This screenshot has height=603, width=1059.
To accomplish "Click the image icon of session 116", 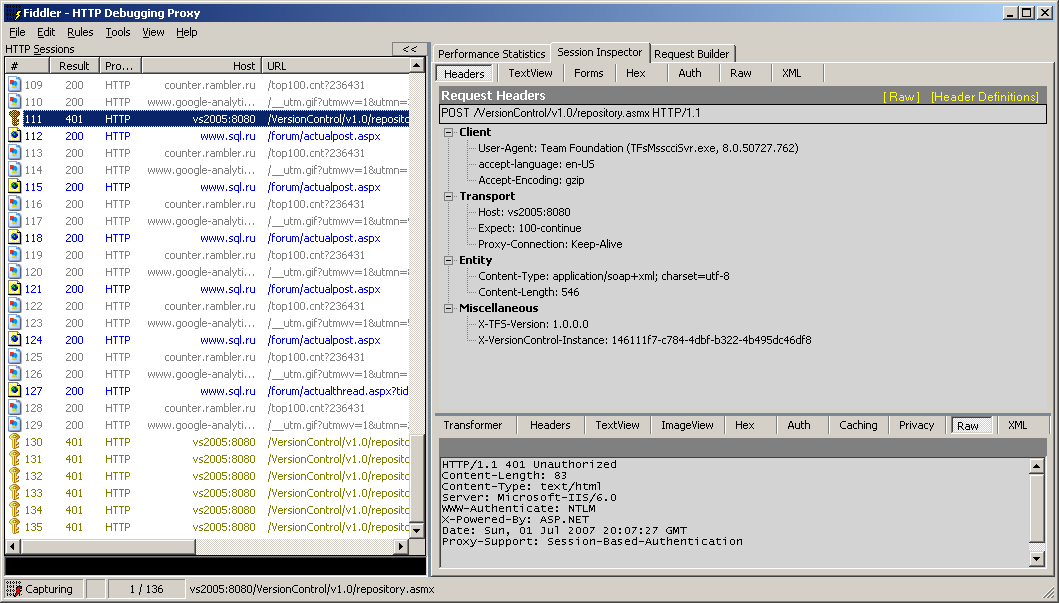I will click(x=14, y=204).
